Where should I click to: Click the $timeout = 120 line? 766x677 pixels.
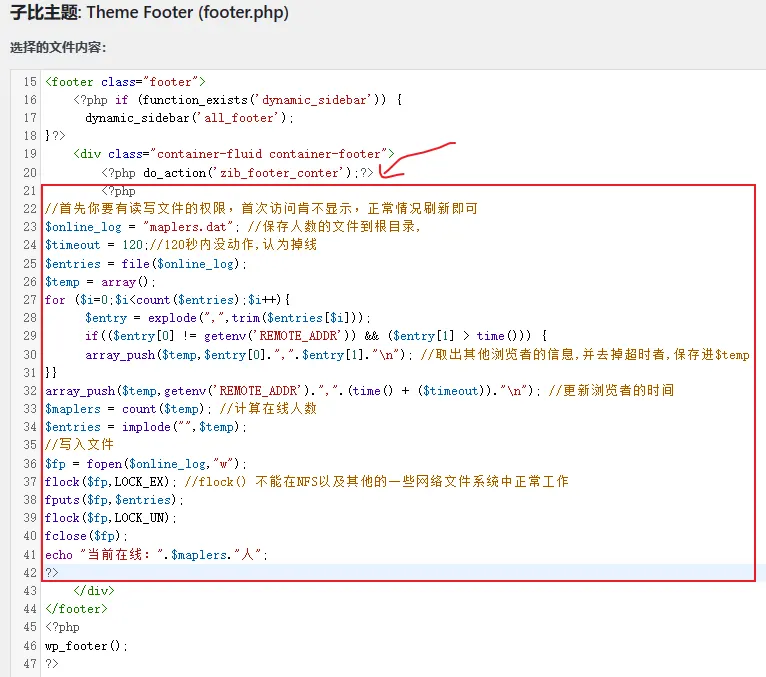tap(96, 244)
